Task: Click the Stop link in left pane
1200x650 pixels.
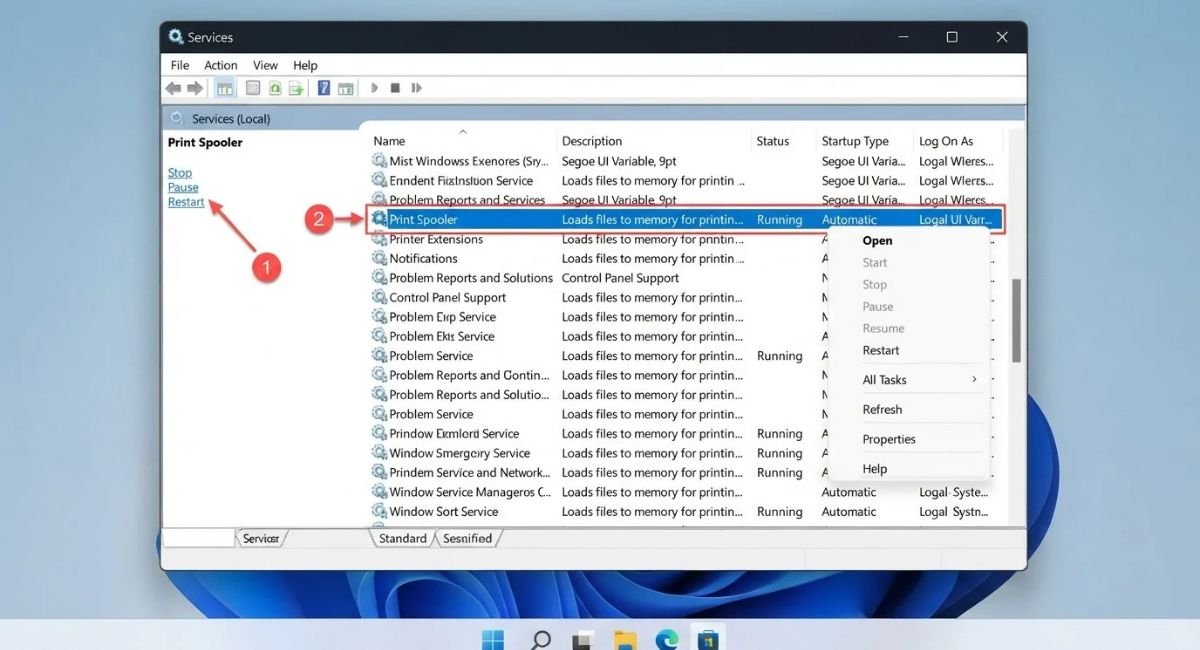Action: [x=180, y=173]
